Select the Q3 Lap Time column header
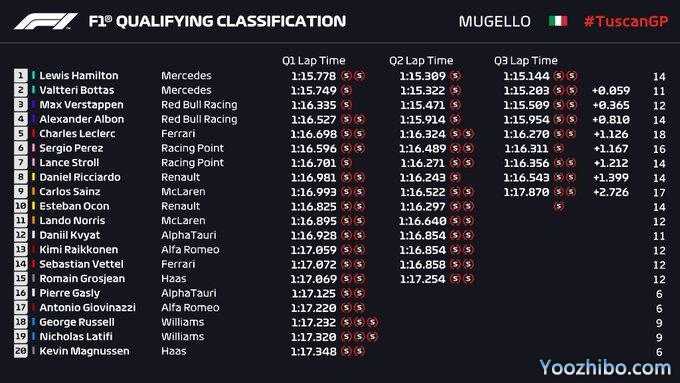 526,61
